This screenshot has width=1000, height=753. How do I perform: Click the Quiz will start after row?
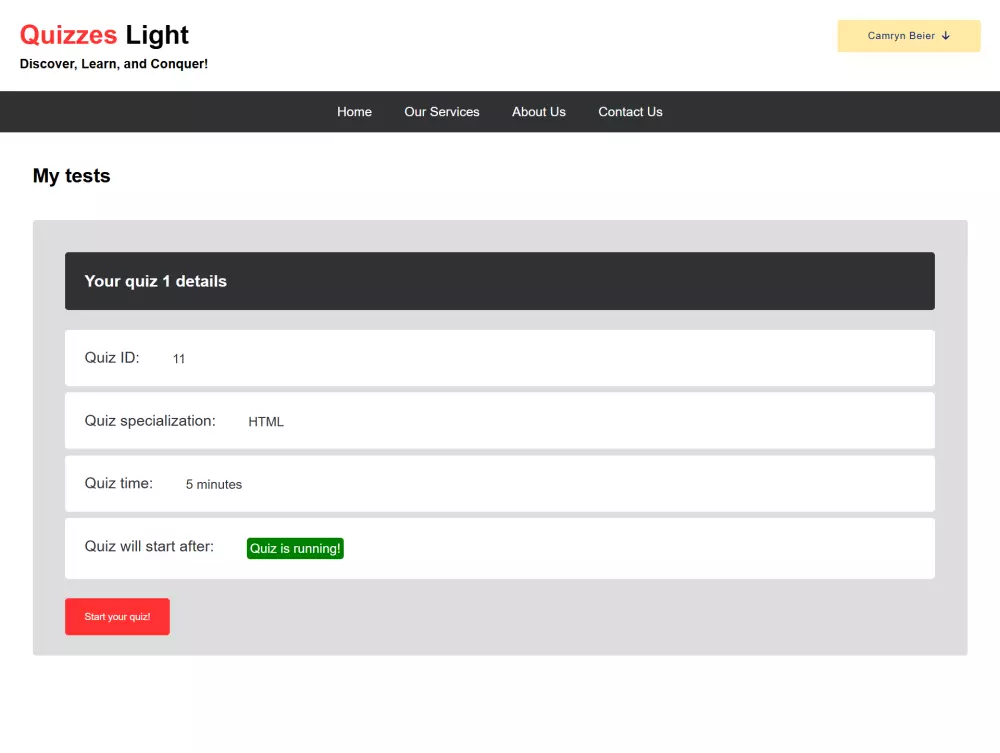500,547
